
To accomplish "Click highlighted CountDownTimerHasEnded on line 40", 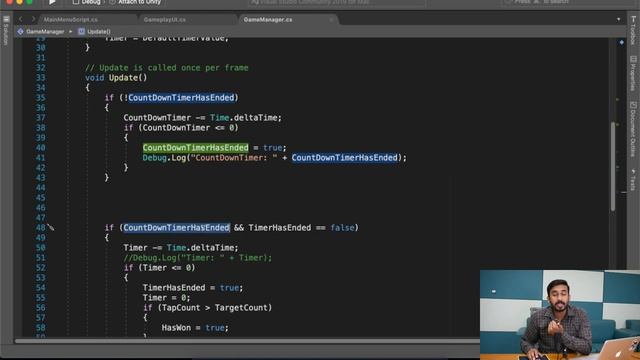I will pyautogui.click(x=196, y=147).
